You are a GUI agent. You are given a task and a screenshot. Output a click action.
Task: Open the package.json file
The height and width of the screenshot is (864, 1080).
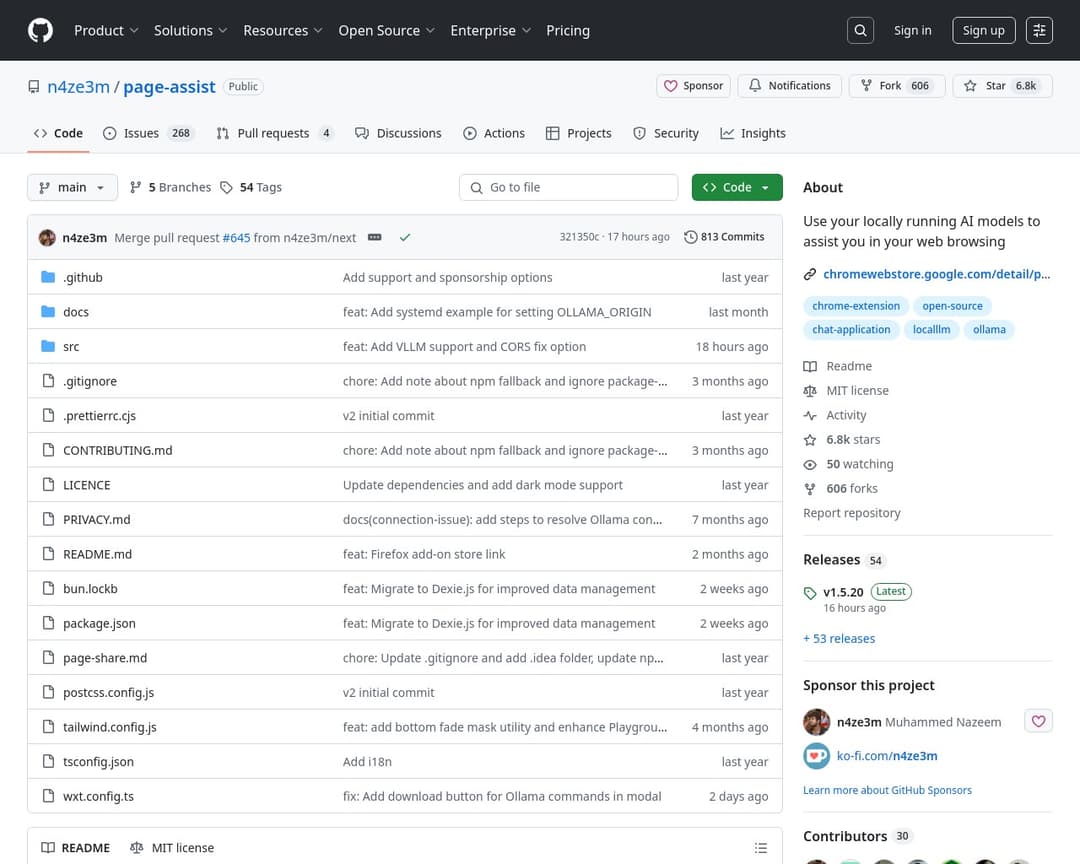(99, 624)
